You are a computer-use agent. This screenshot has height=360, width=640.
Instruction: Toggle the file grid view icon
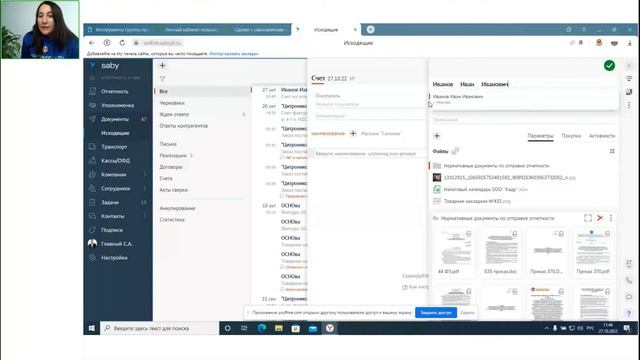tap(612, 151)
